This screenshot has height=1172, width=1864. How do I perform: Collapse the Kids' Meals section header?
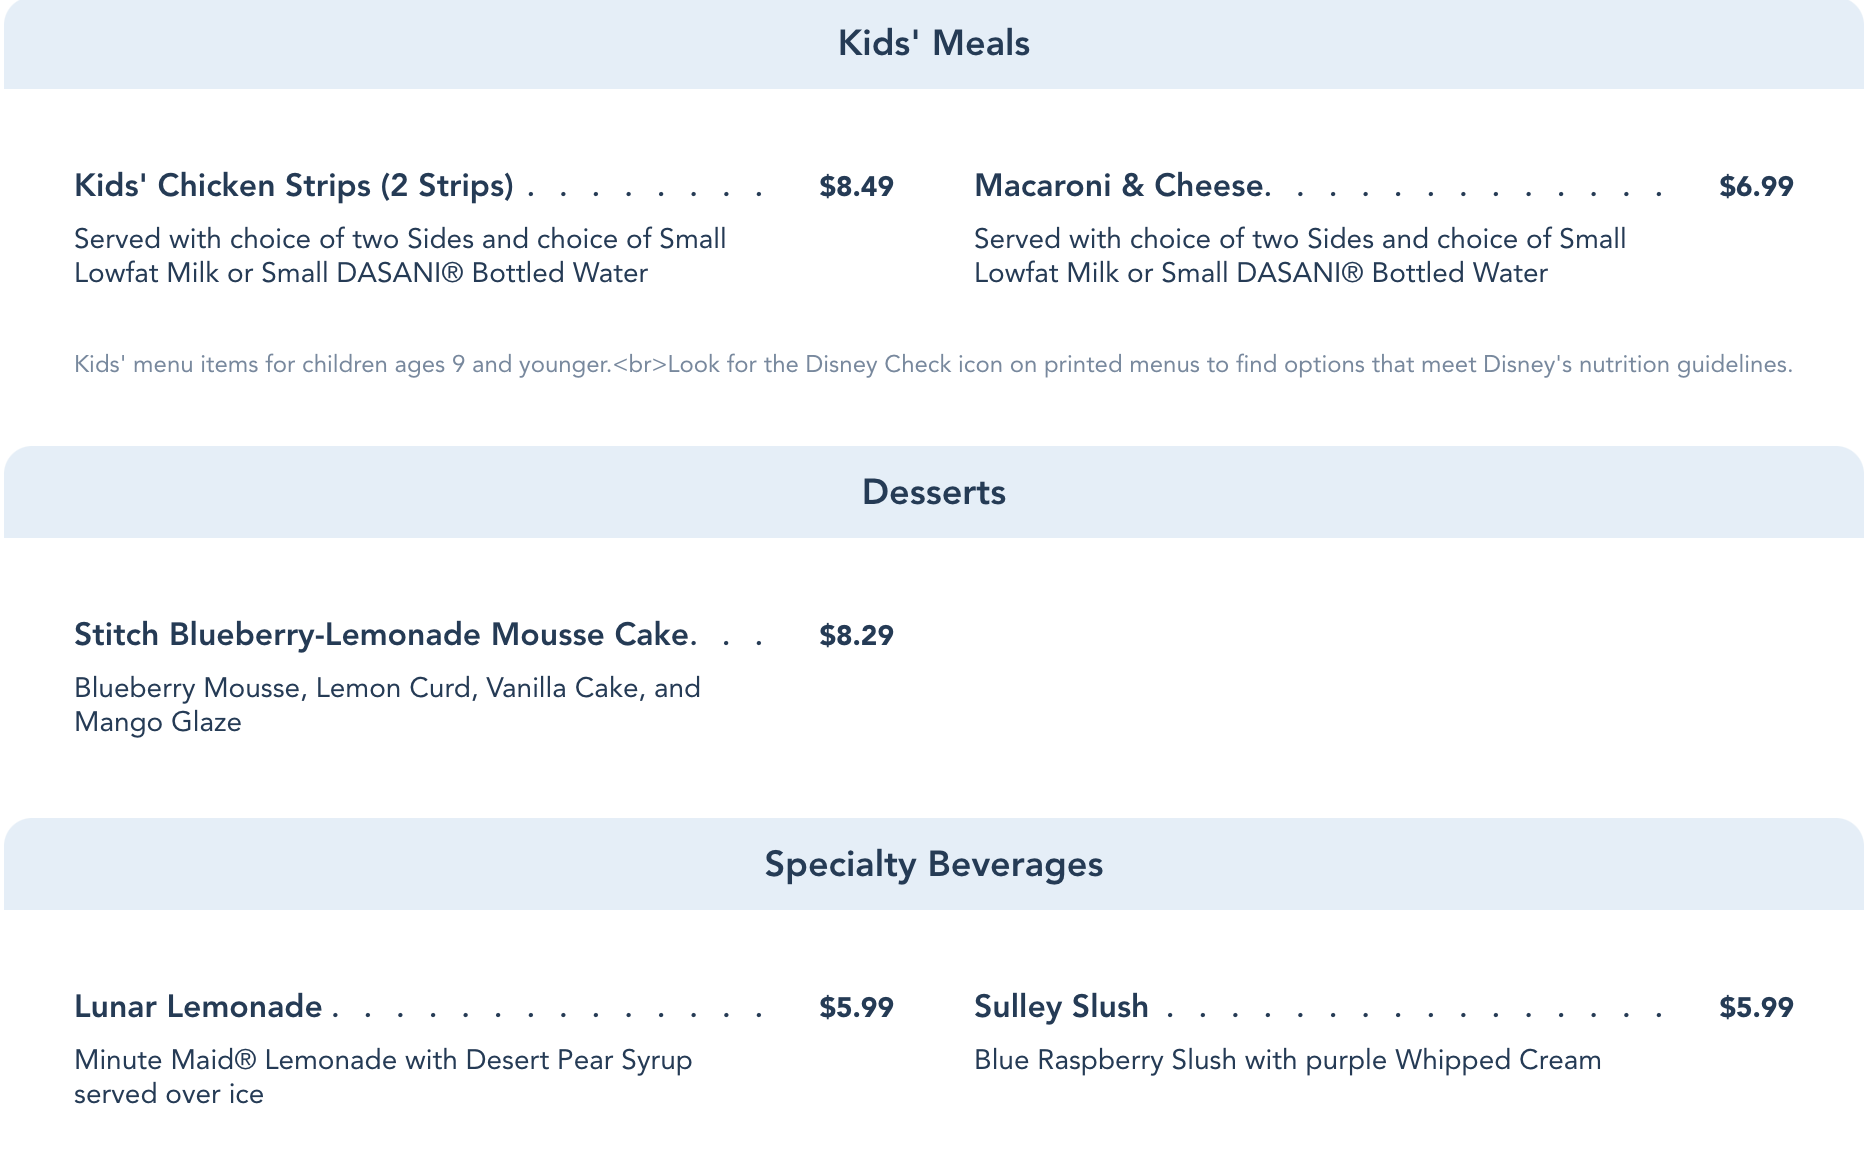933,44
